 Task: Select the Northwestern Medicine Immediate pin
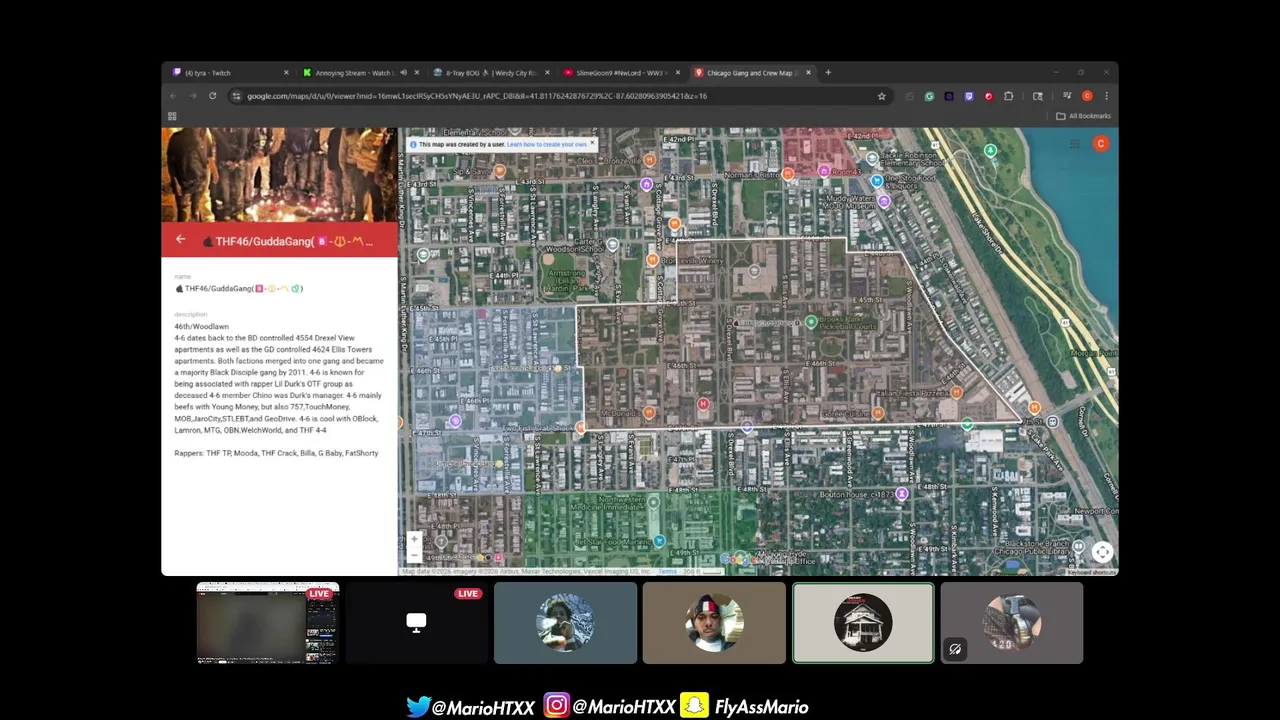(x=653, y=502)
